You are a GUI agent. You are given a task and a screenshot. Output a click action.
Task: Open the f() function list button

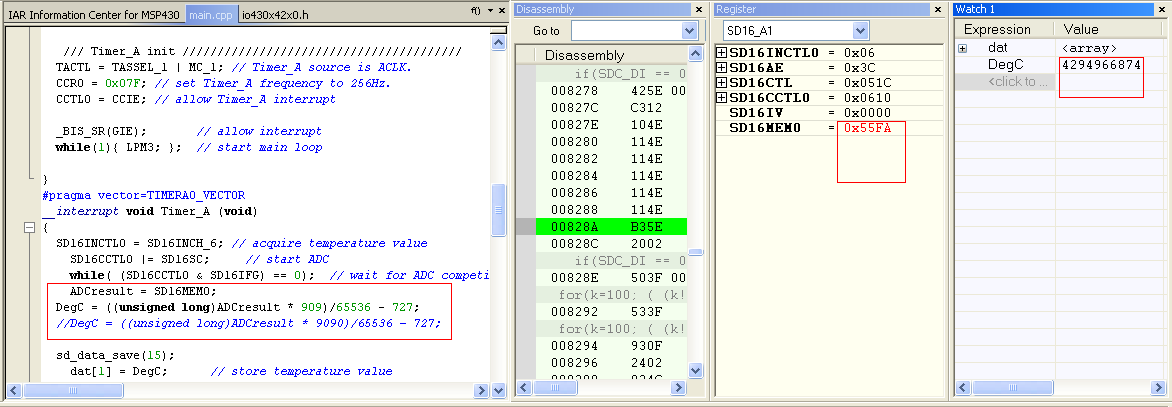(x=475, y=10)
